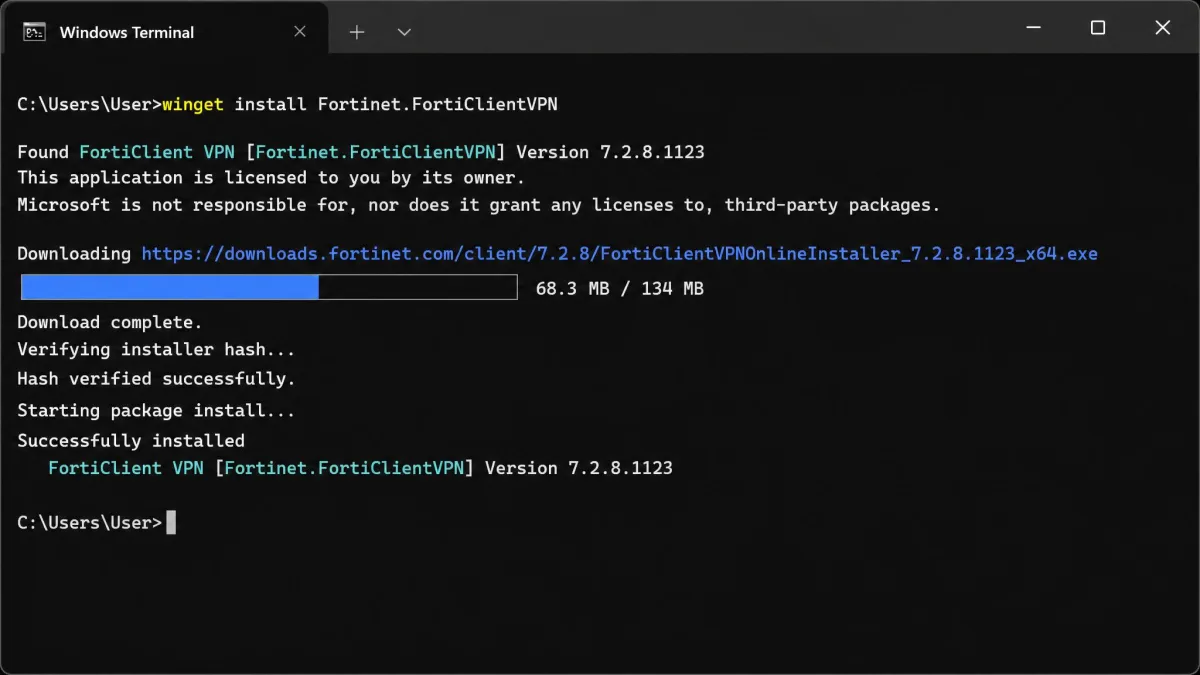Click 'This application is licensed' line
This screenshot has height=675, width=1200.
(271, 178)
